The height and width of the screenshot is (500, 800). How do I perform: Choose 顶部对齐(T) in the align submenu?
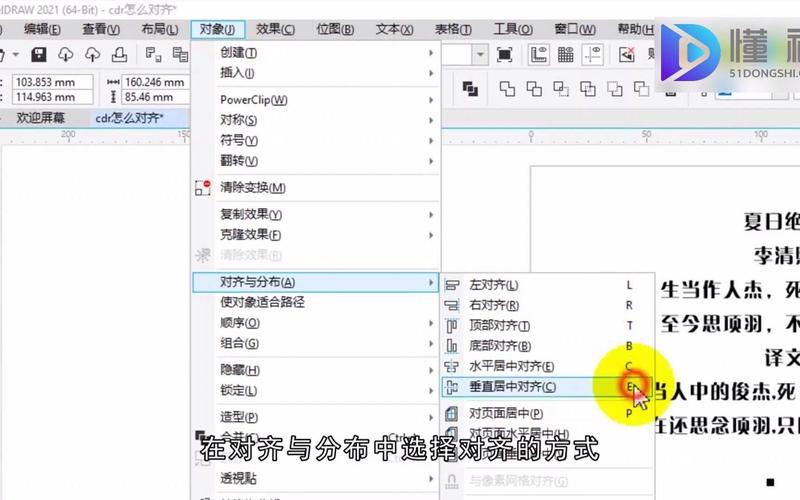point(547,326)
